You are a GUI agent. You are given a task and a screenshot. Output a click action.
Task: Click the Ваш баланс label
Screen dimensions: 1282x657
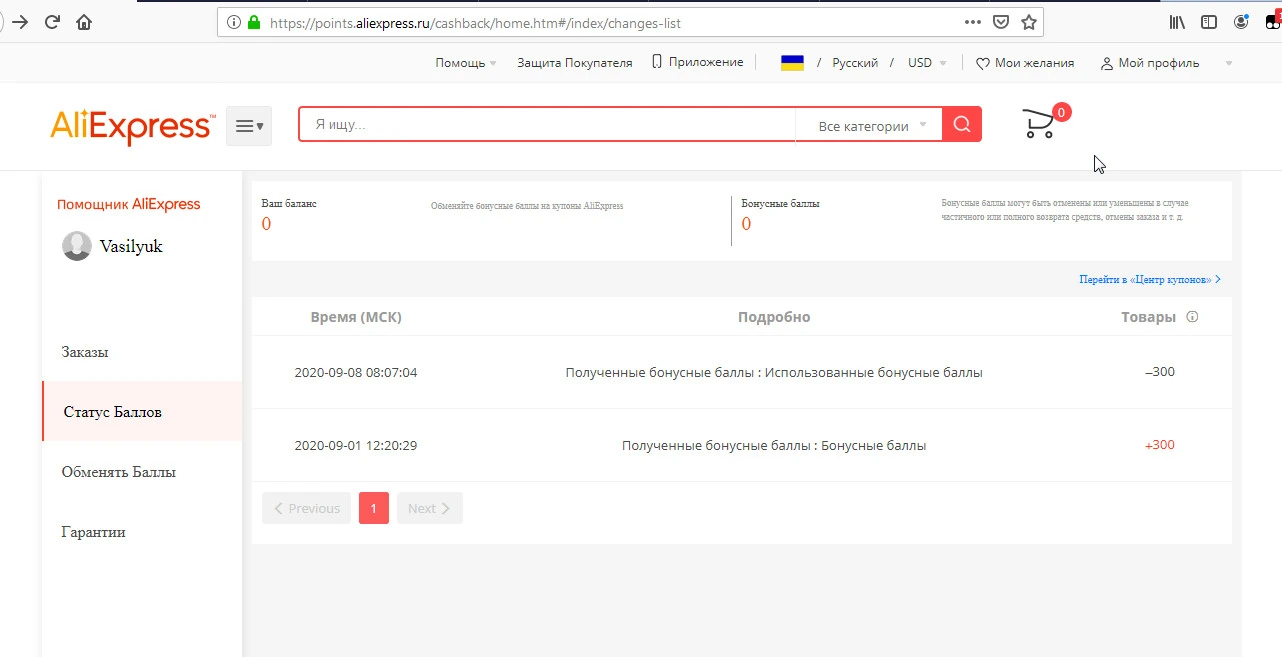pos(289,203)
